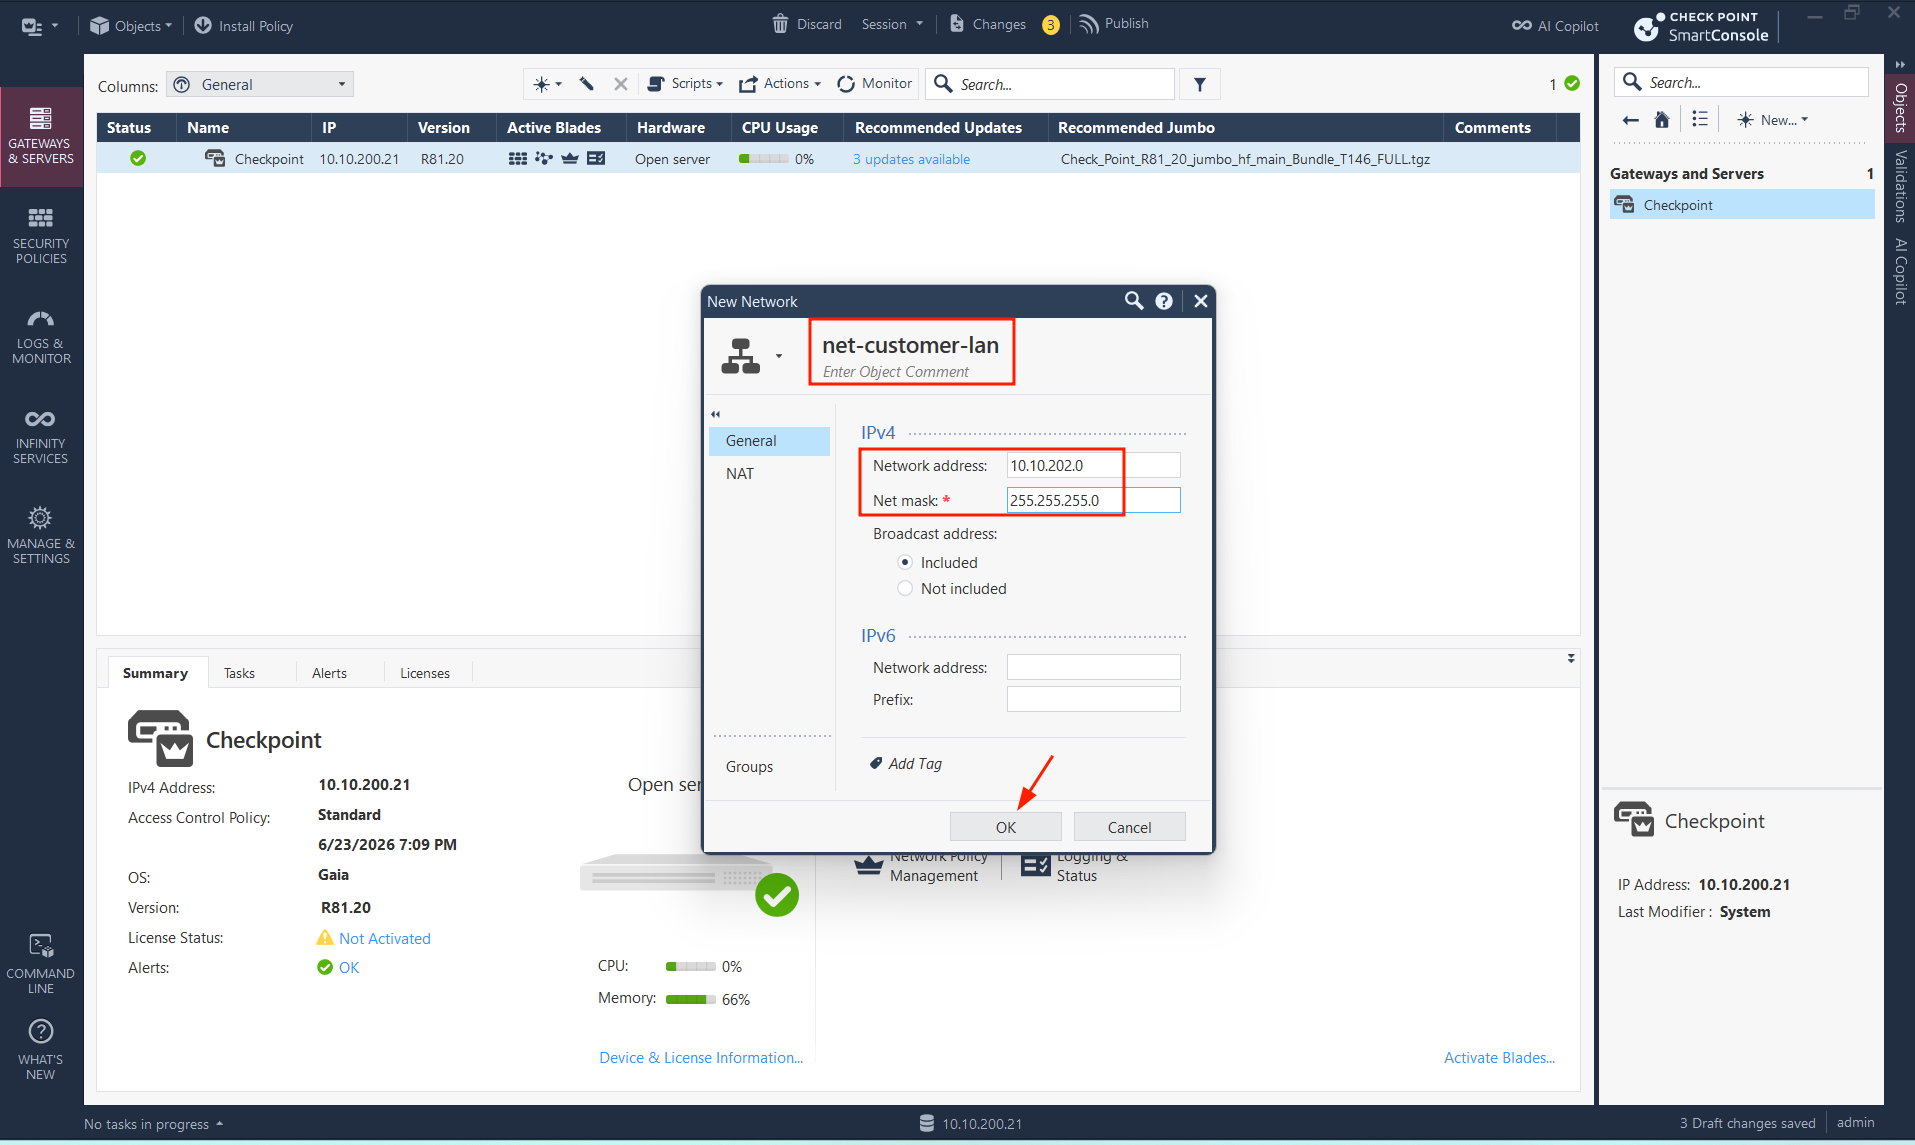
Task: Publish the session changes
Action: tap(1114, 24)
